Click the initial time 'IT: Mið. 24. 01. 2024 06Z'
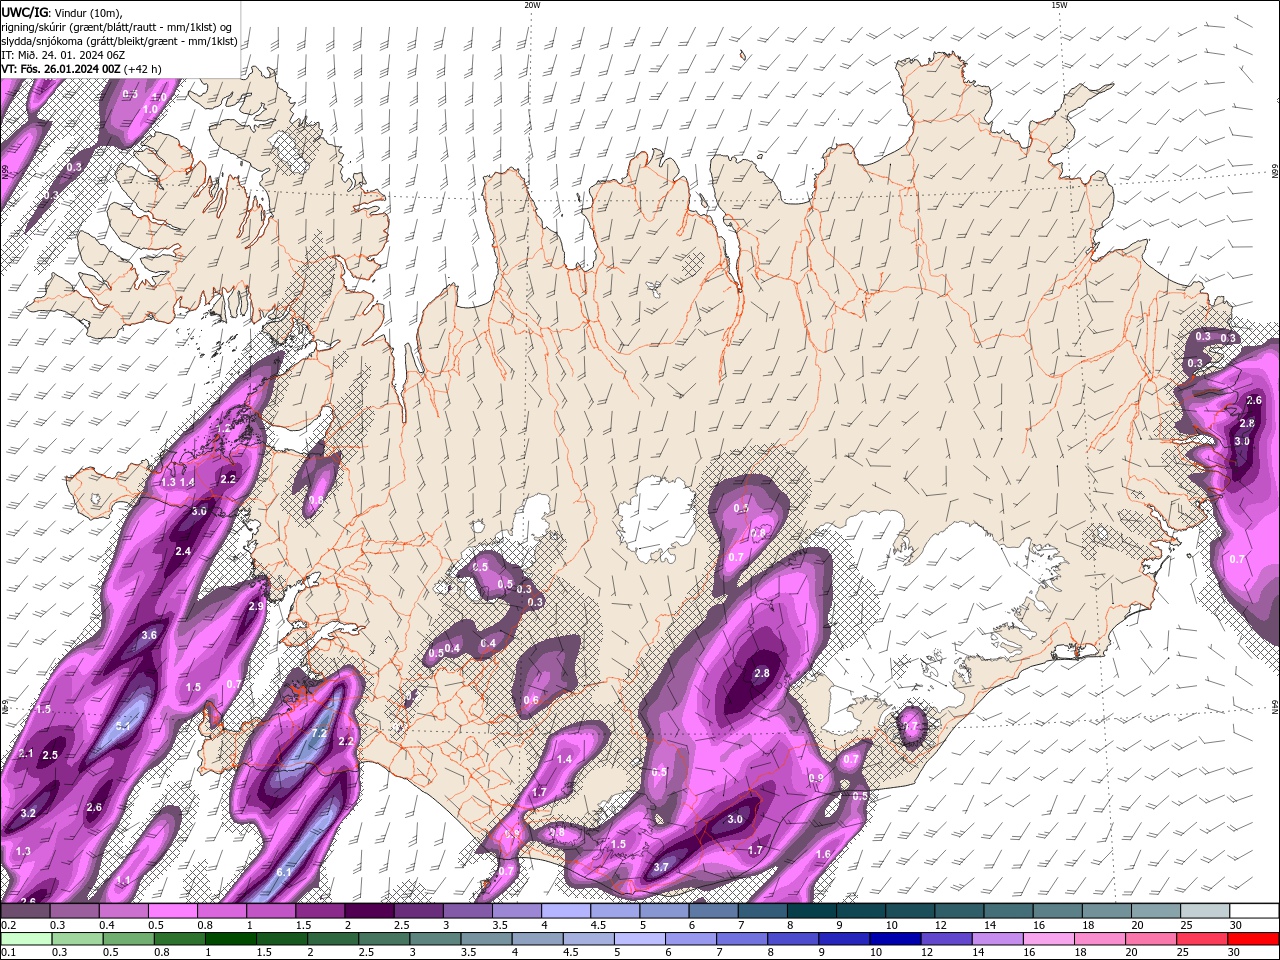 click(63, 55)
